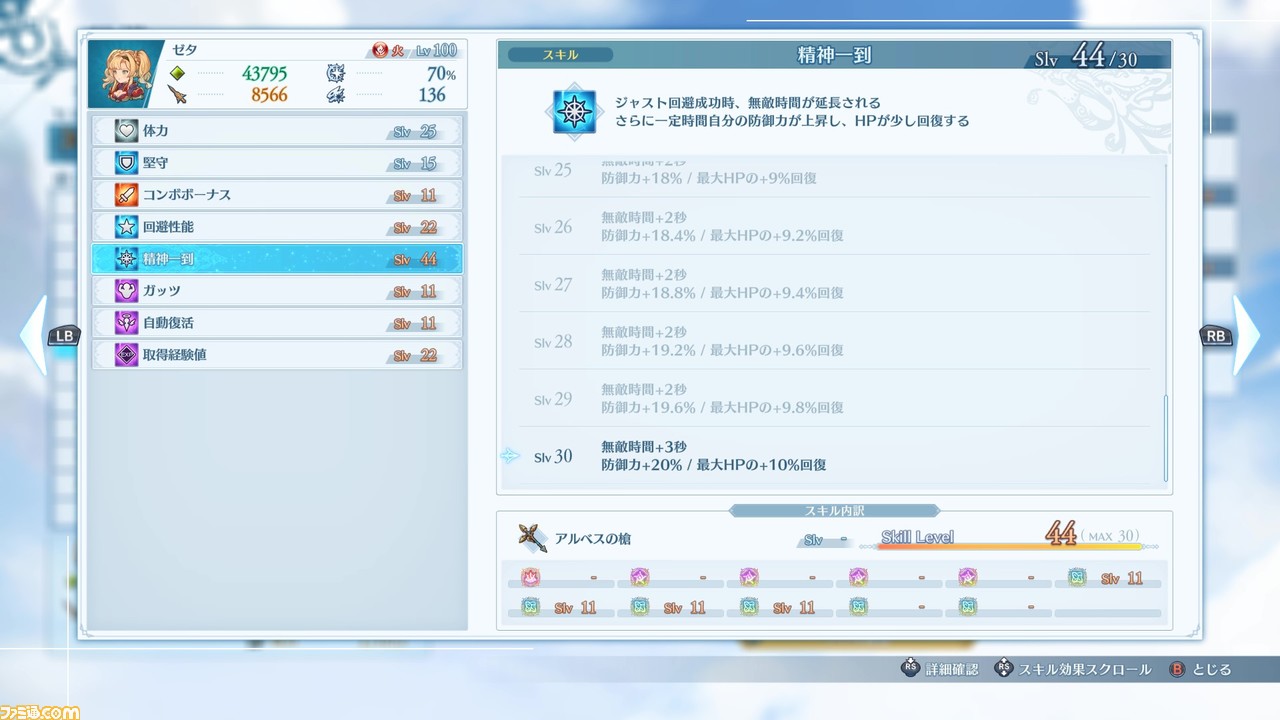Select the 回避性能 skill row
The height and width of the screenshot is (720, 1280).
pyautogui.click(x=277, y=227)
